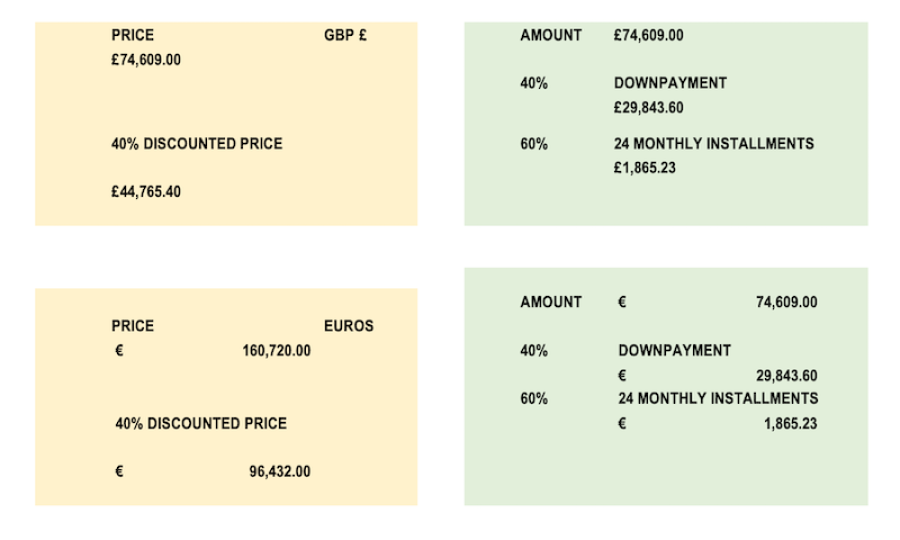Select 40% DISCOUNTED PRICE above £44,765.40
900x540 pixels.
point(196,144)
